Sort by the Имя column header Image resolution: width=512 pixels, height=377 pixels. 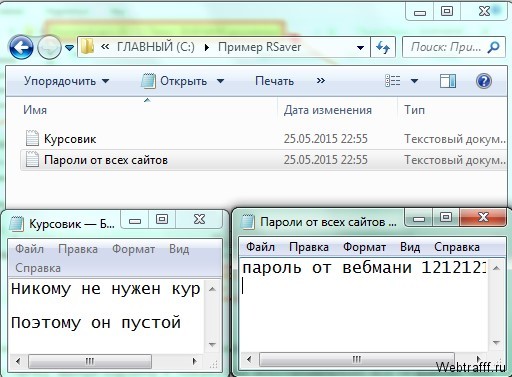point(35,110)
